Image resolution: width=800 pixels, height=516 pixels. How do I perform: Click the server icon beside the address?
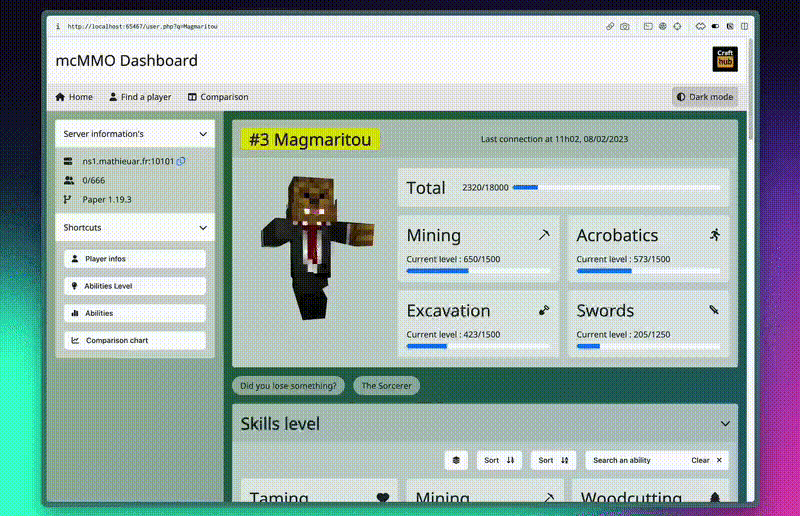point(68,161)
